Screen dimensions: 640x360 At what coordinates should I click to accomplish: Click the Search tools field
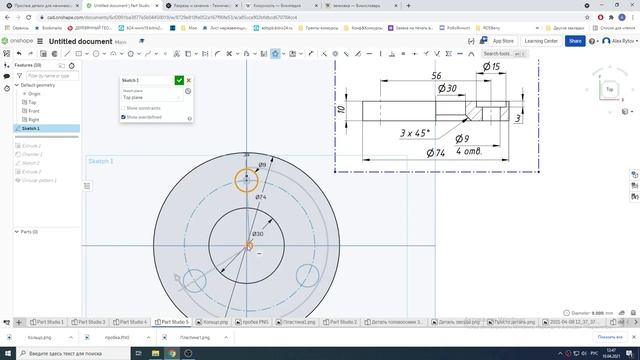pos(504,54)
